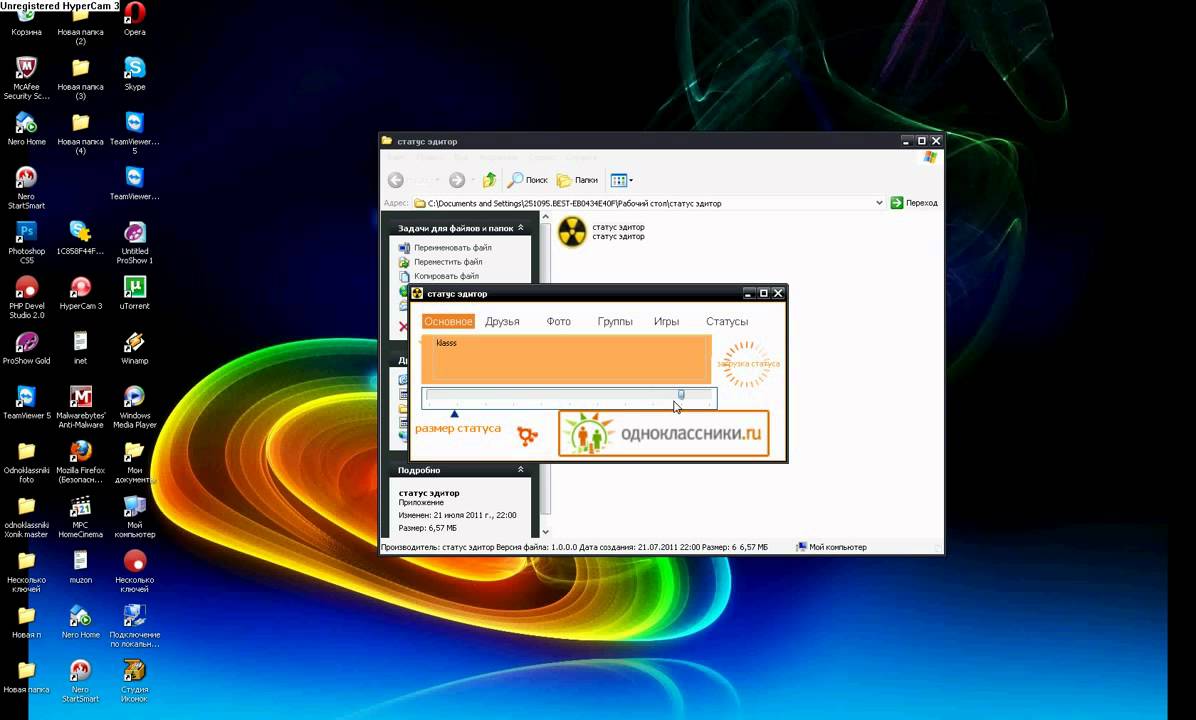This screenshot has width=1196, height=720.
Task: Click Переместить файл task link
Action: tap(448, 262)
